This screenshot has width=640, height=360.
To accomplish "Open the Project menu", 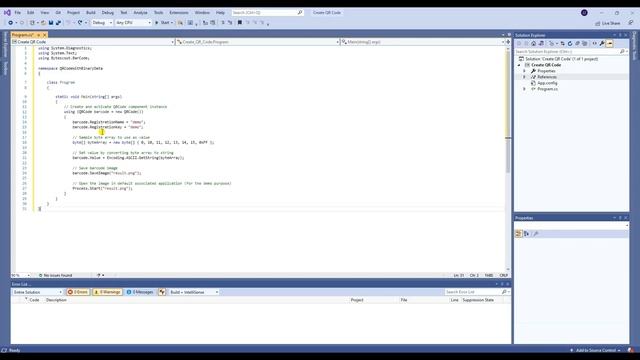I will coord(73,13).
